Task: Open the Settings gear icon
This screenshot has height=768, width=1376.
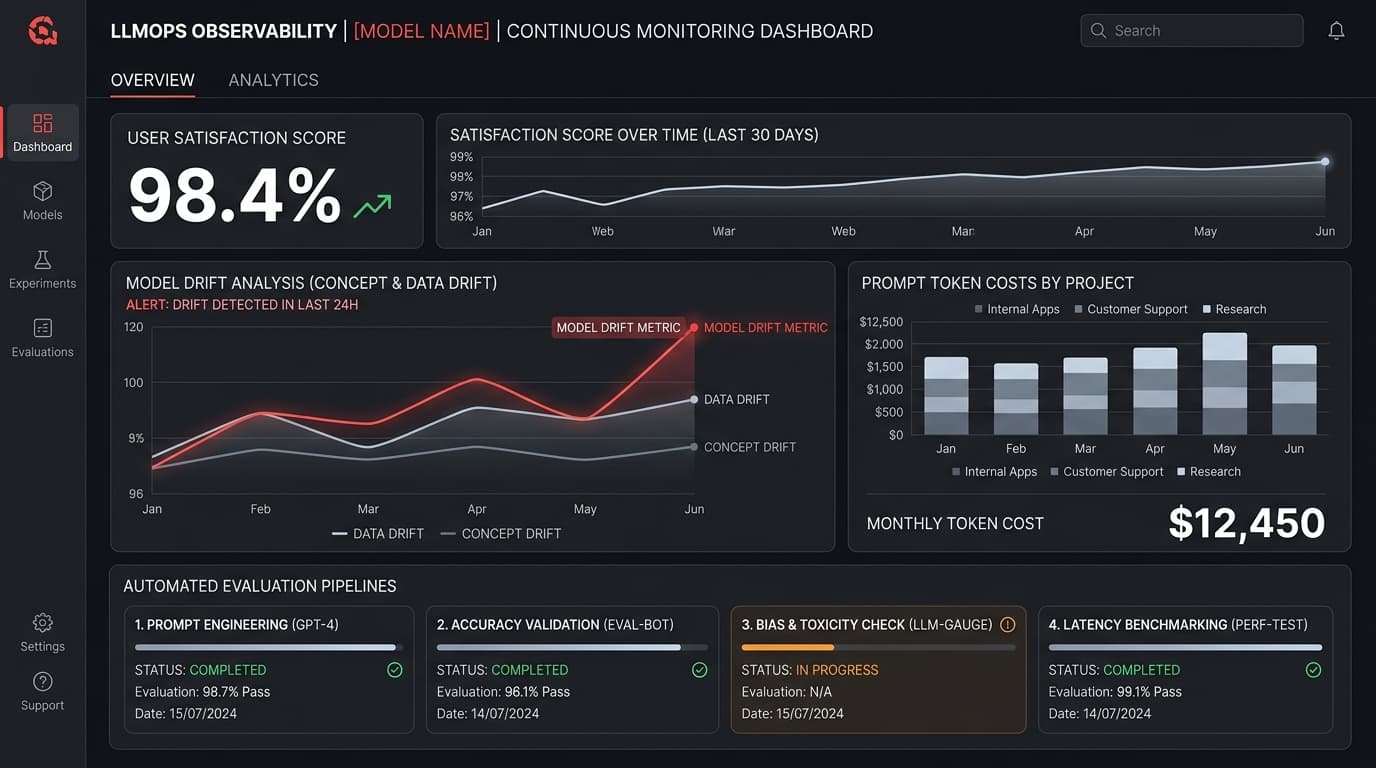Action: tap(43, 623)
